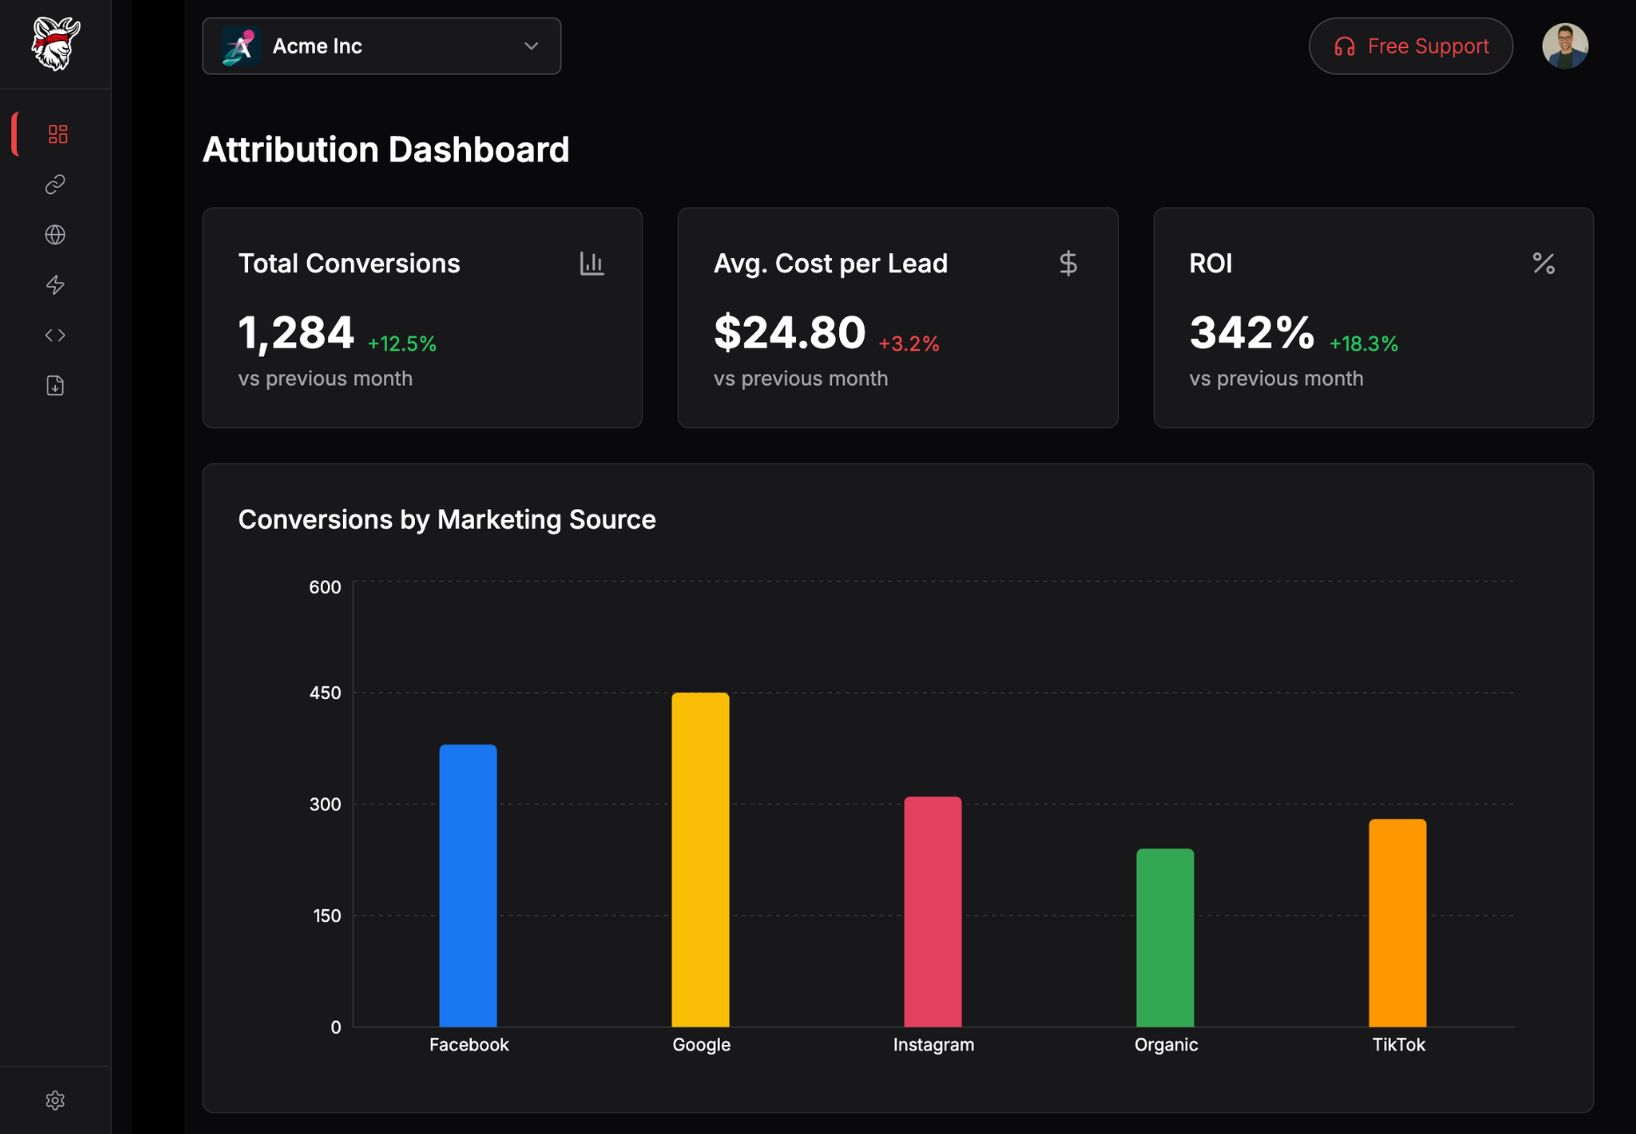The width and height of the screenshot is (1636, 1134).
Task: Click the Free Support button
Action: pyautogui.click(x=1410, y=46)
